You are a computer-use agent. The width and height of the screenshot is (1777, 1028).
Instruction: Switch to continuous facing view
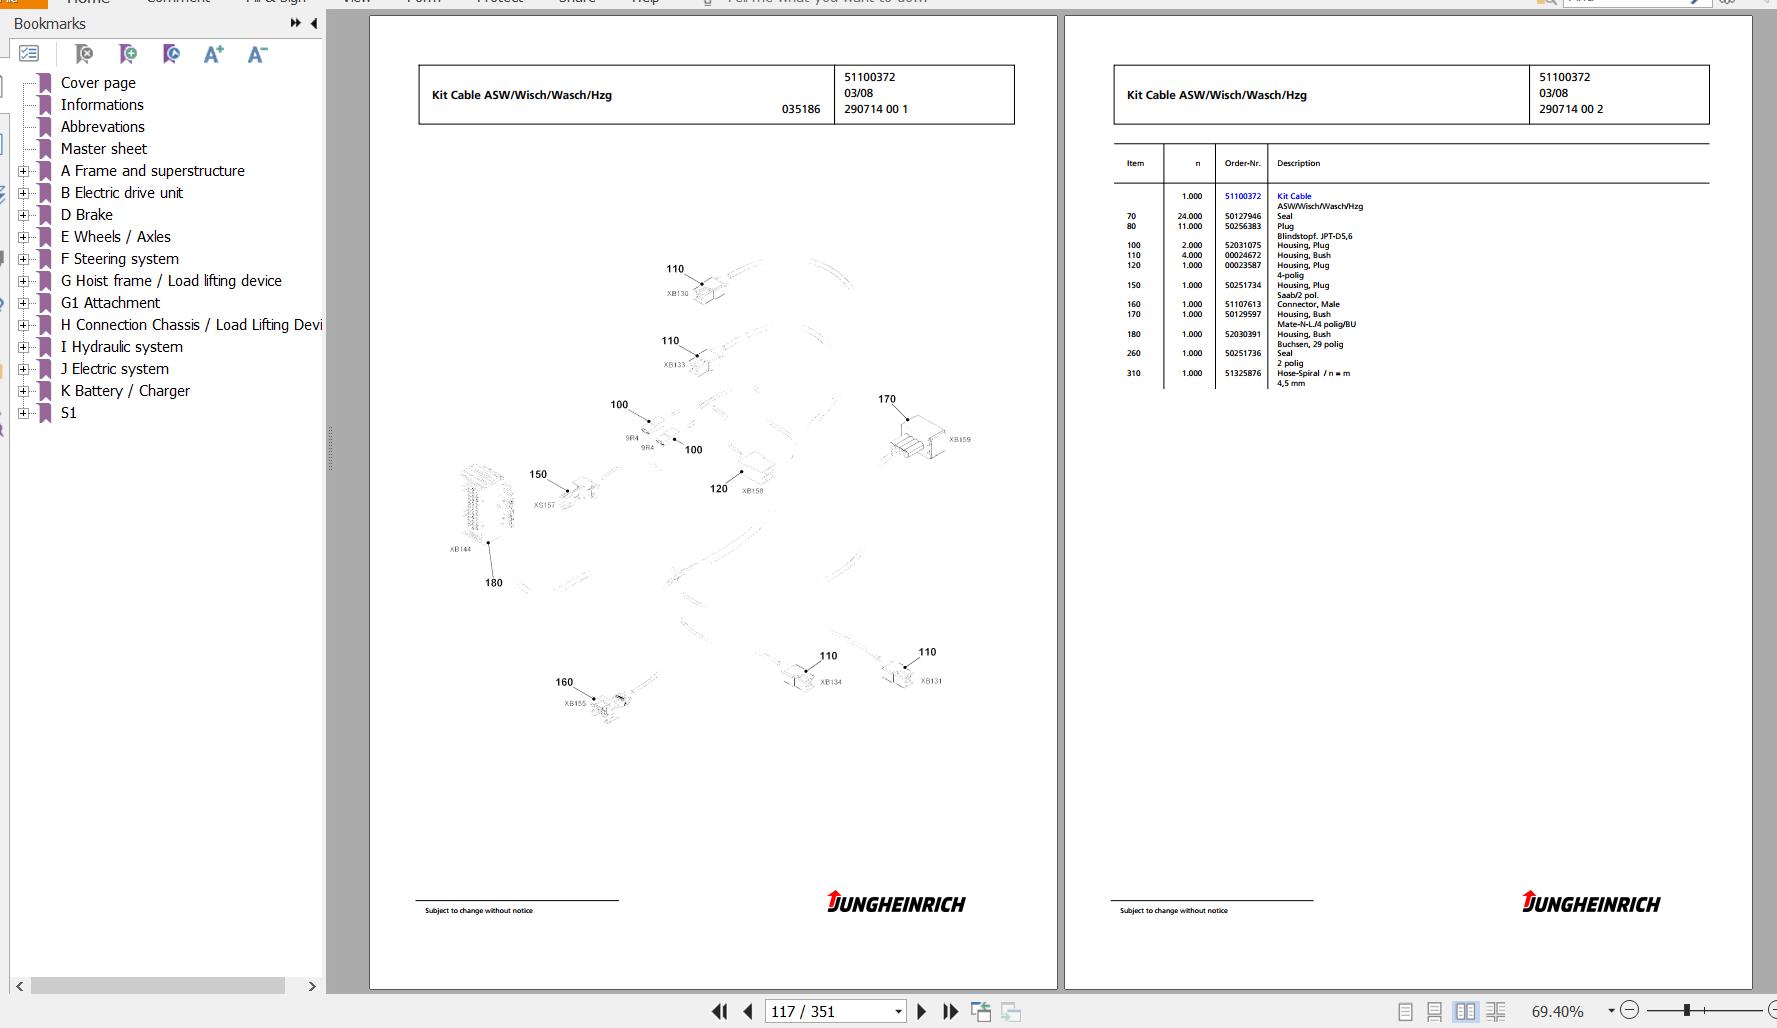coord(1496,1012)
